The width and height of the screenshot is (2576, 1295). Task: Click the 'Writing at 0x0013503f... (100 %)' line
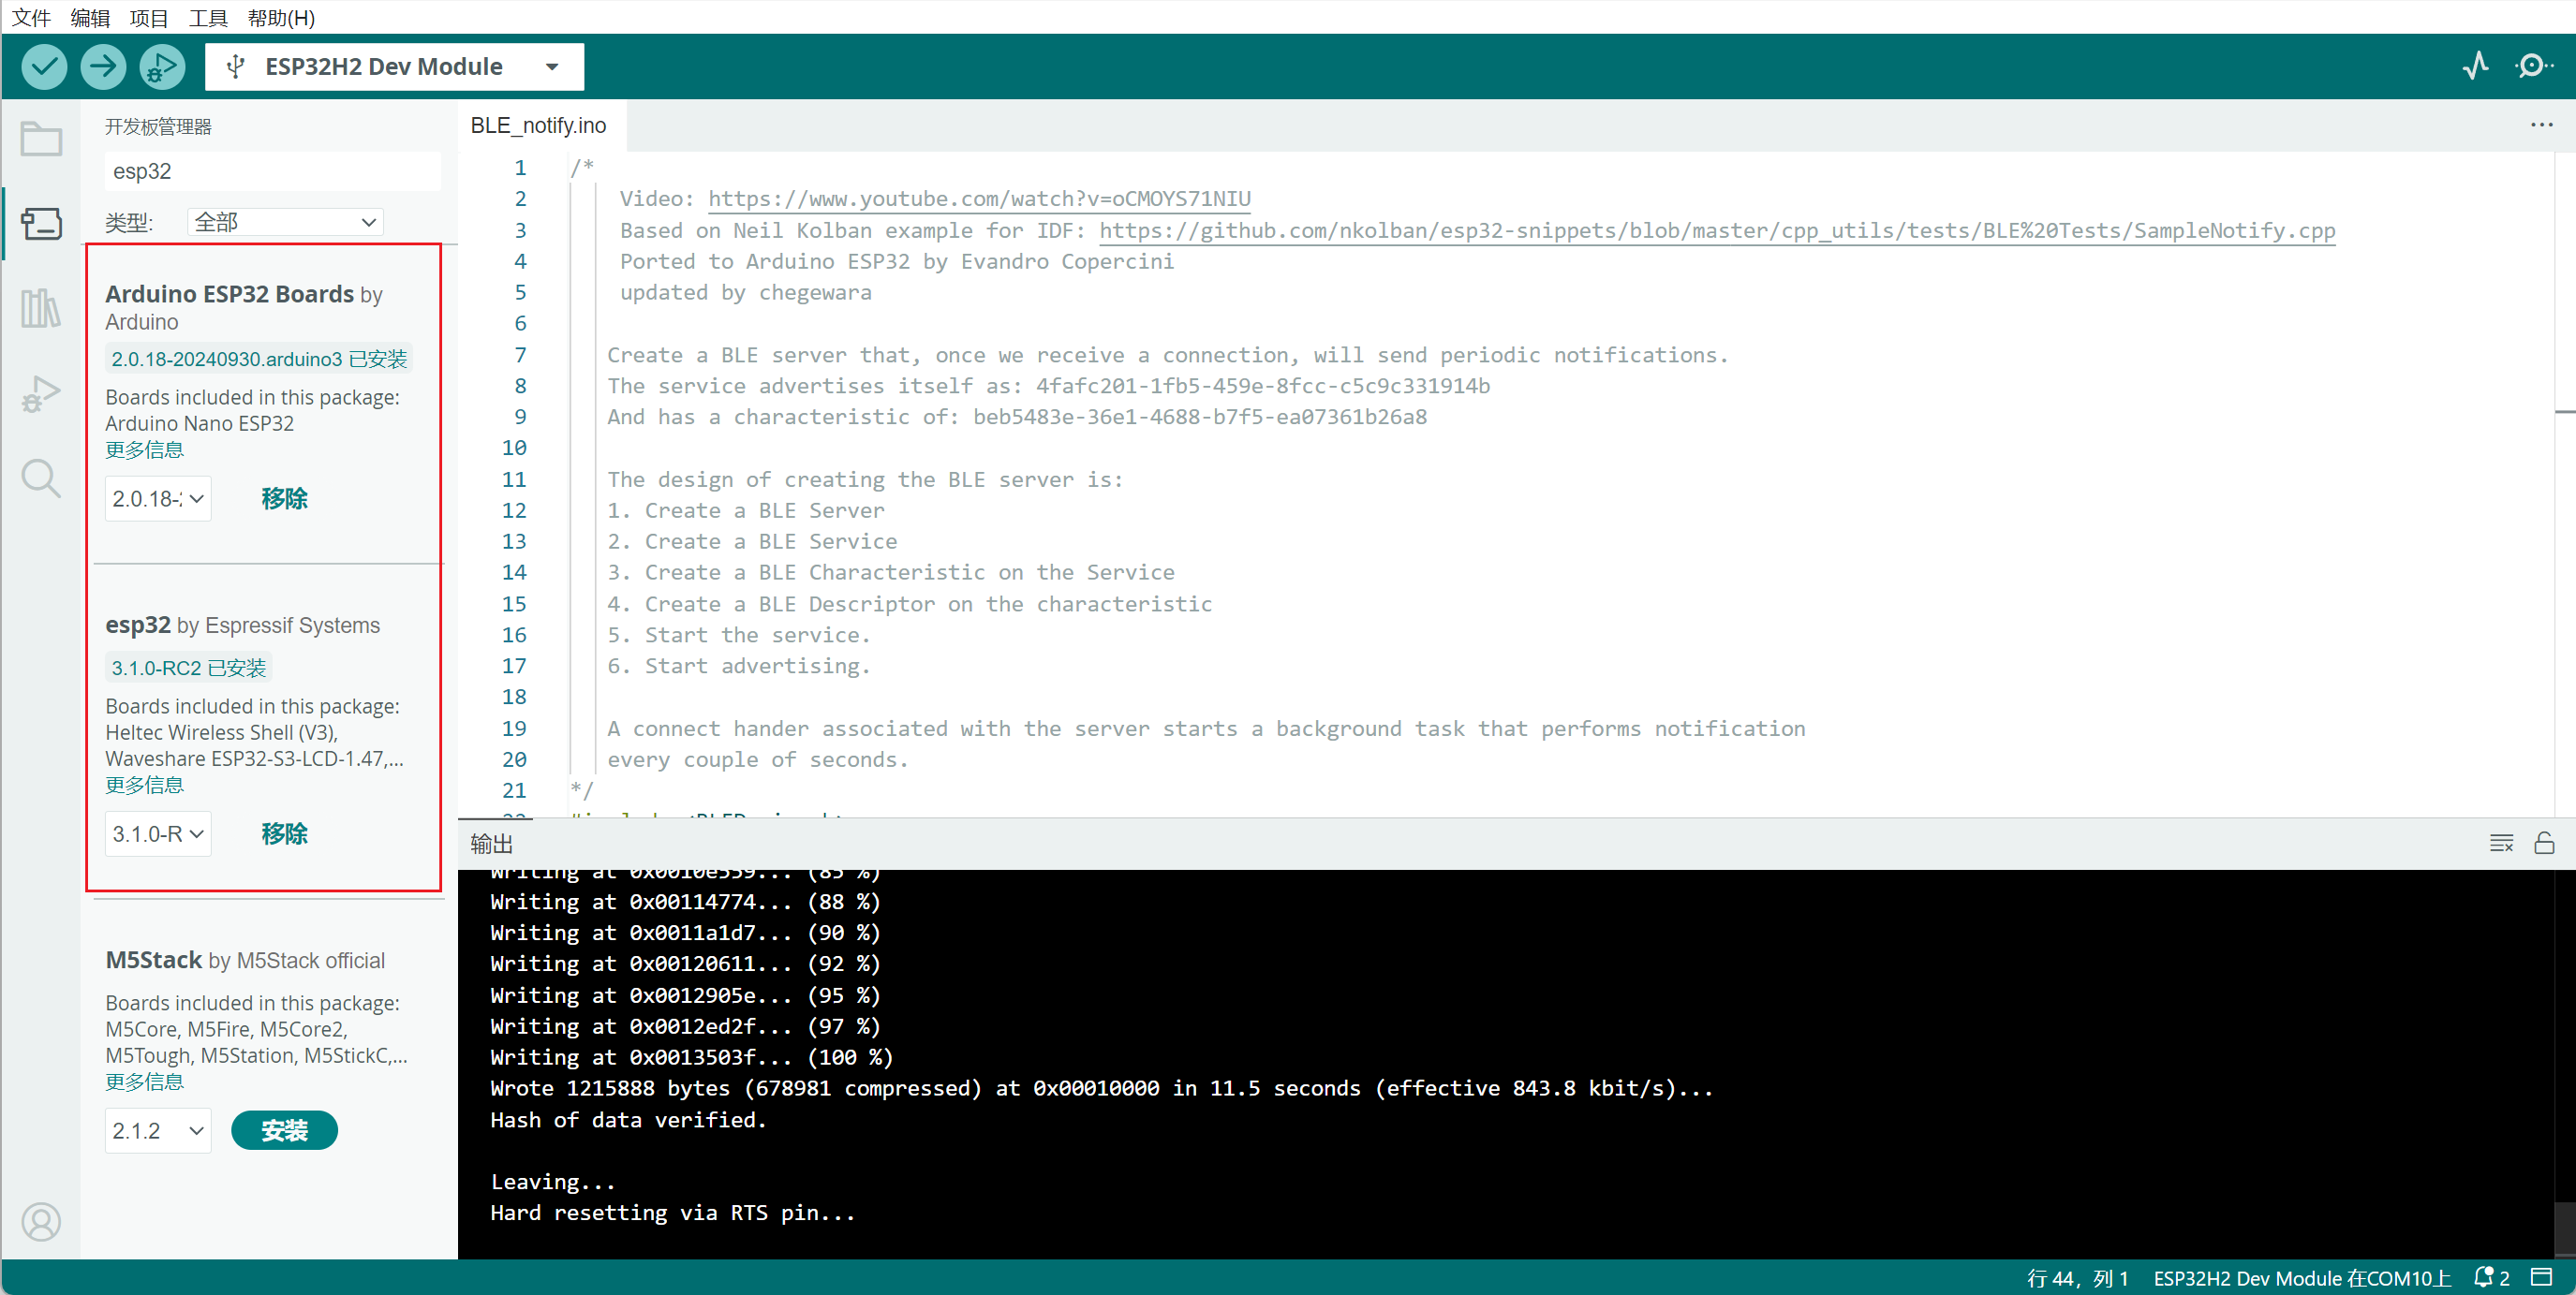[691, 1057]
